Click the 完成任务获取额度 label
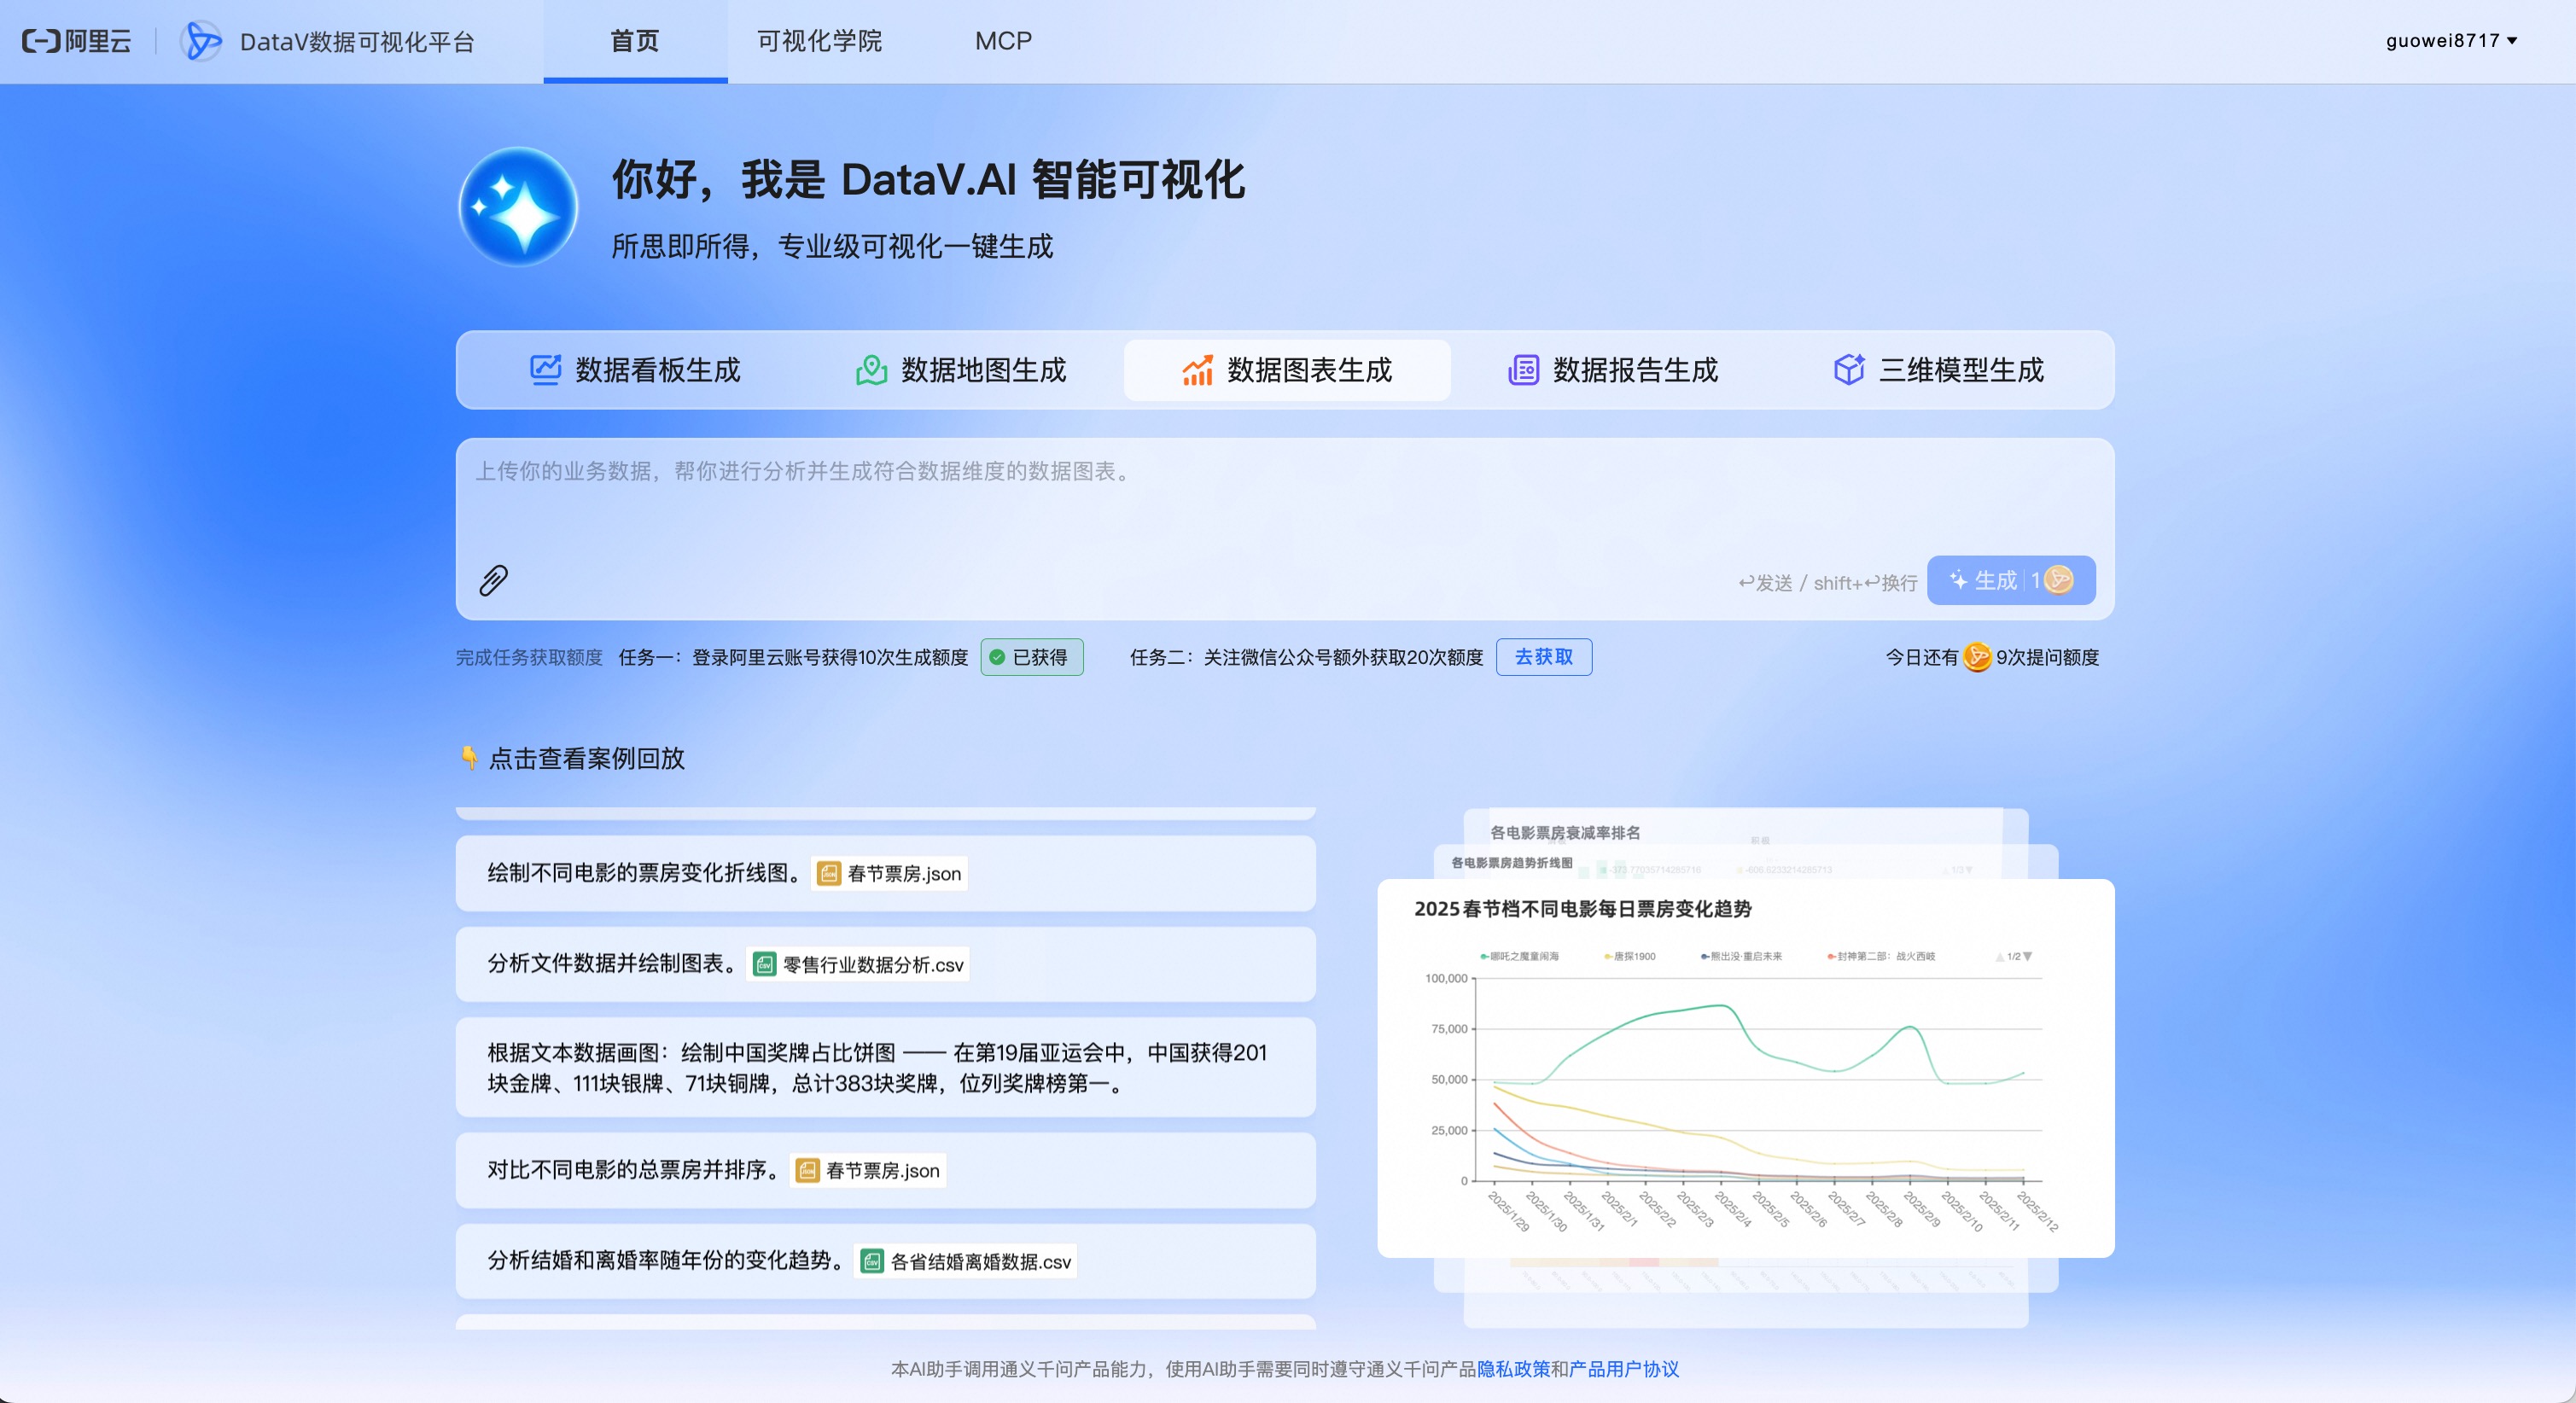 (529, 657)
